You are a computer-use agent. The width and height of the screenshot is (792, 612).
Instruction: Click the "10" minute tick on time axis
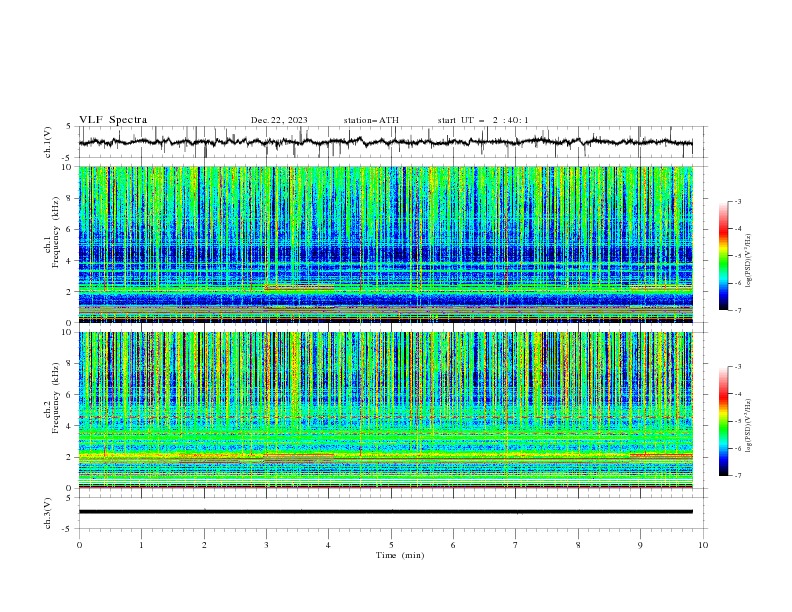[x=703, y=545]
